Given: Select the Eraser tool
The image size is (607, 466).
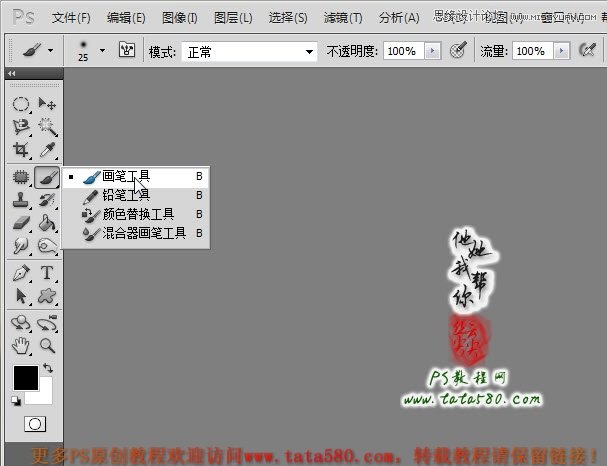Looking at the screenshot, I should coord(21,223).
